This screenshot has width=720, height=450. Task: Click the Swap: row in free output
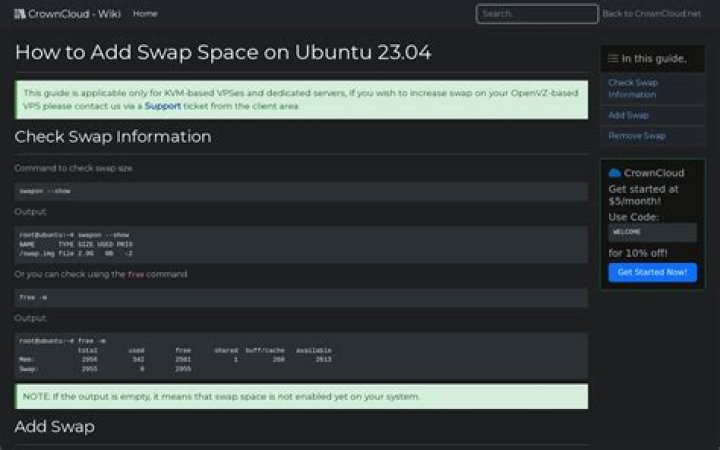[x=105, y=369]
